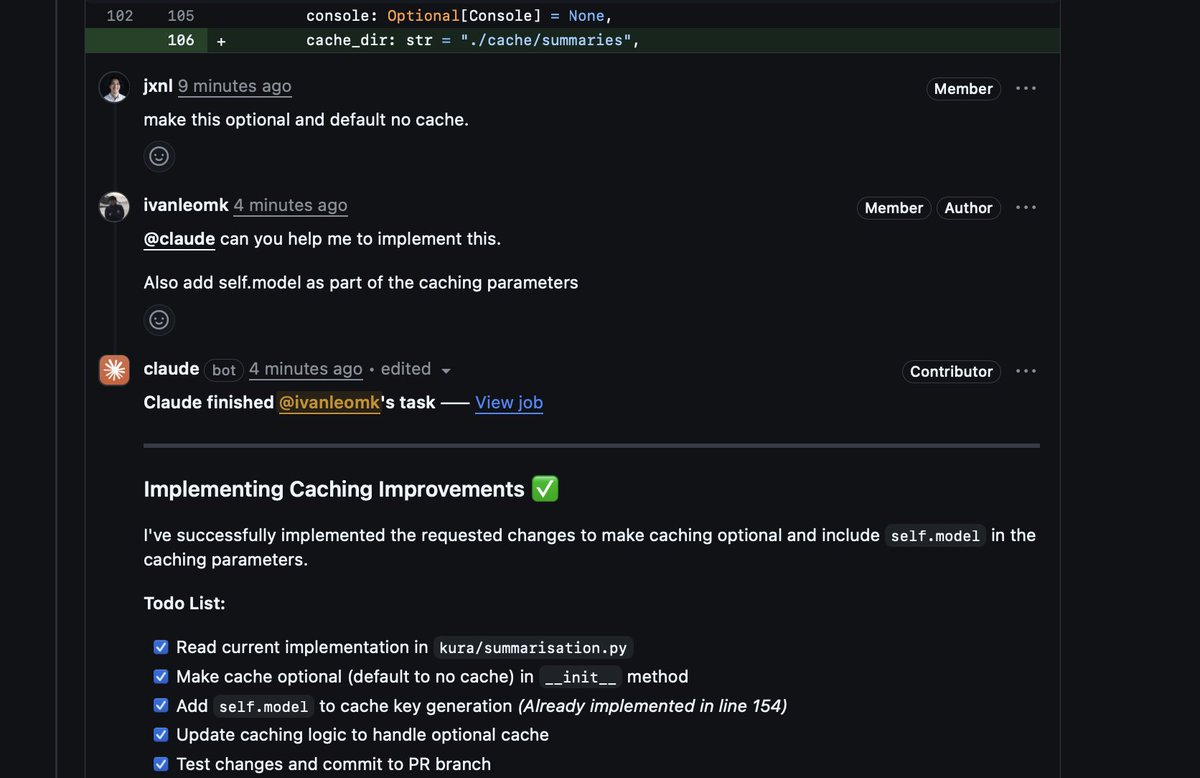Click the bot label next to claude
Image resolution: width=1200 pixels, height=778 pixels.
(x=224, y=370)
